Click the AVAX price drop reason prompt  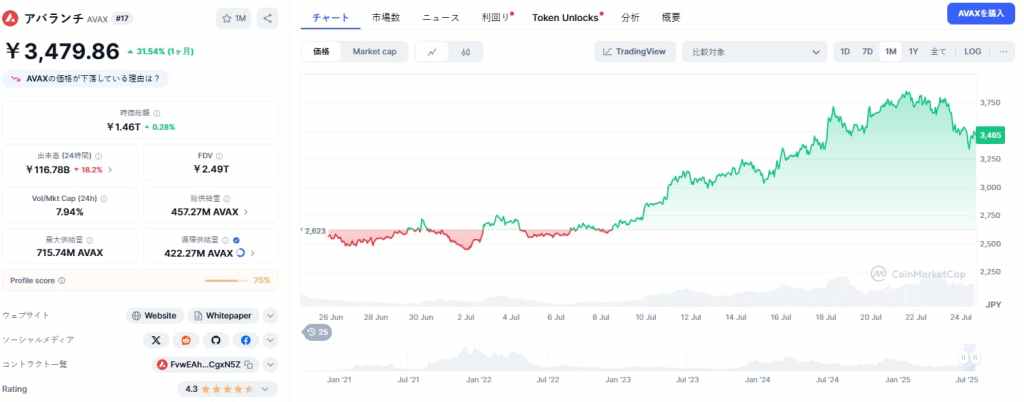[85, 79]
